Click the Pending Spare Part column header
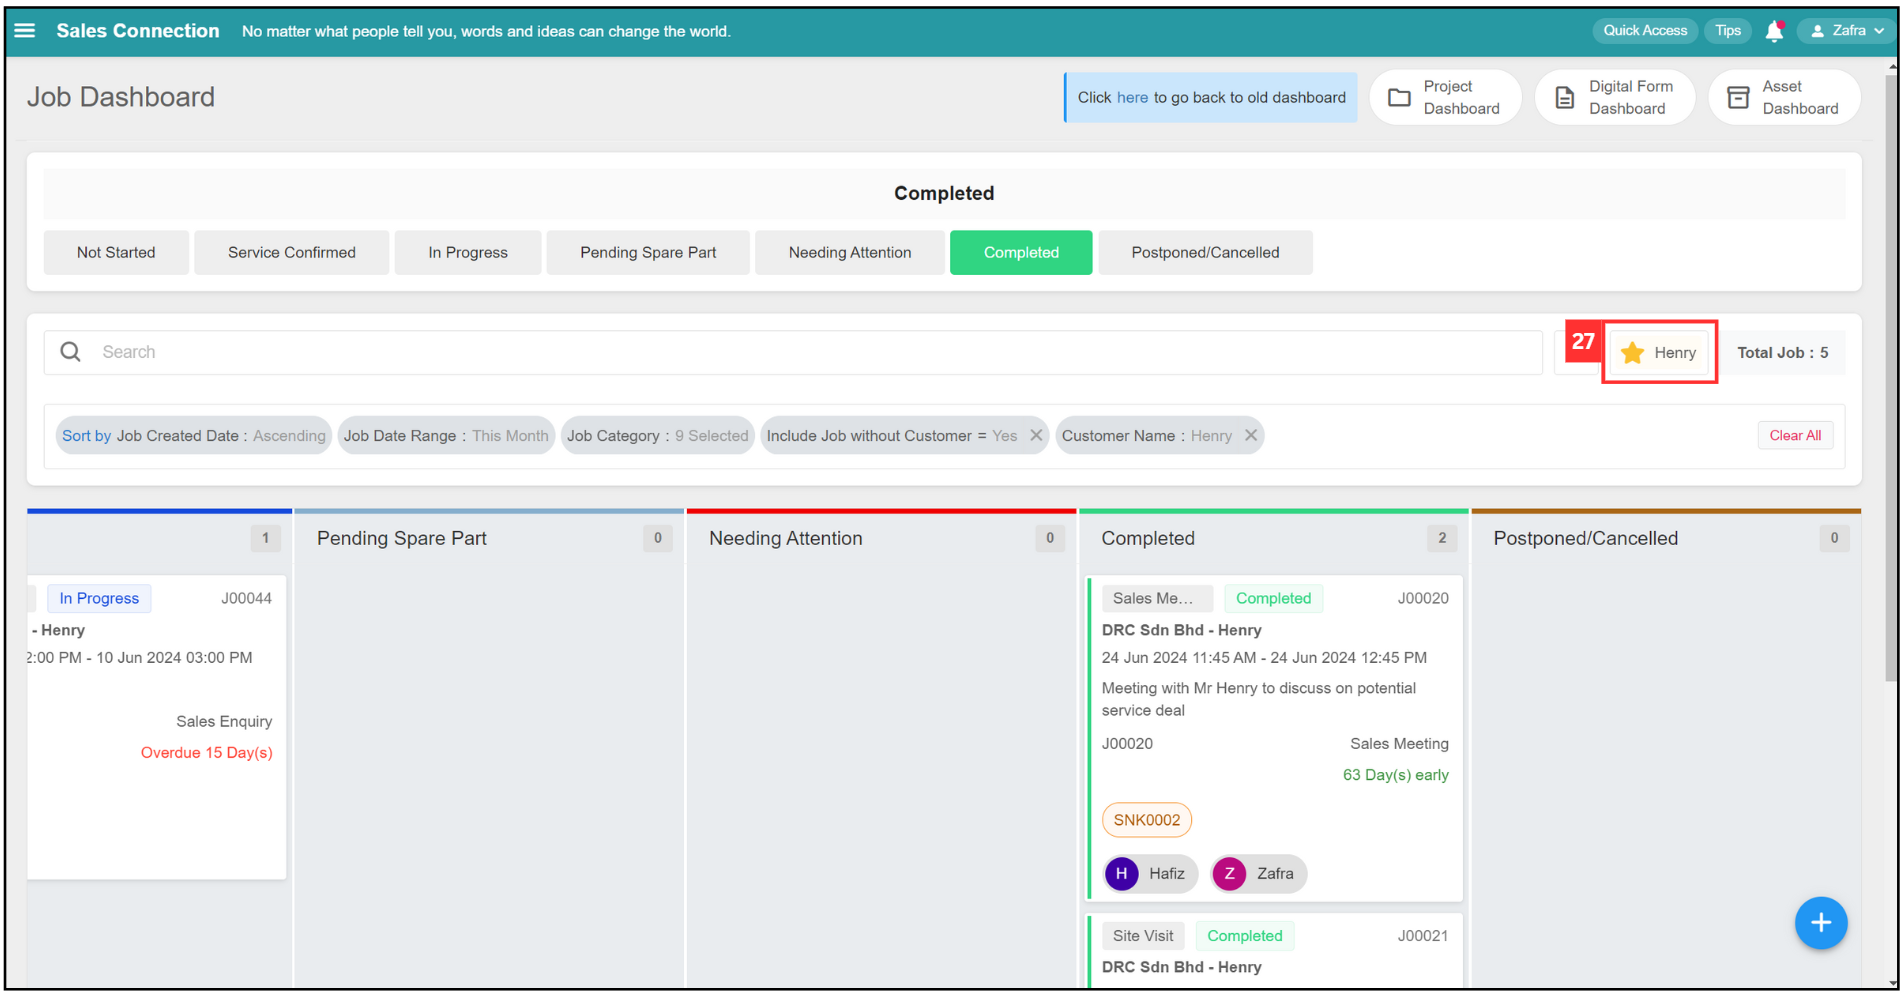The height and width of the screenshot is (997, 1903). pos(402,538)
